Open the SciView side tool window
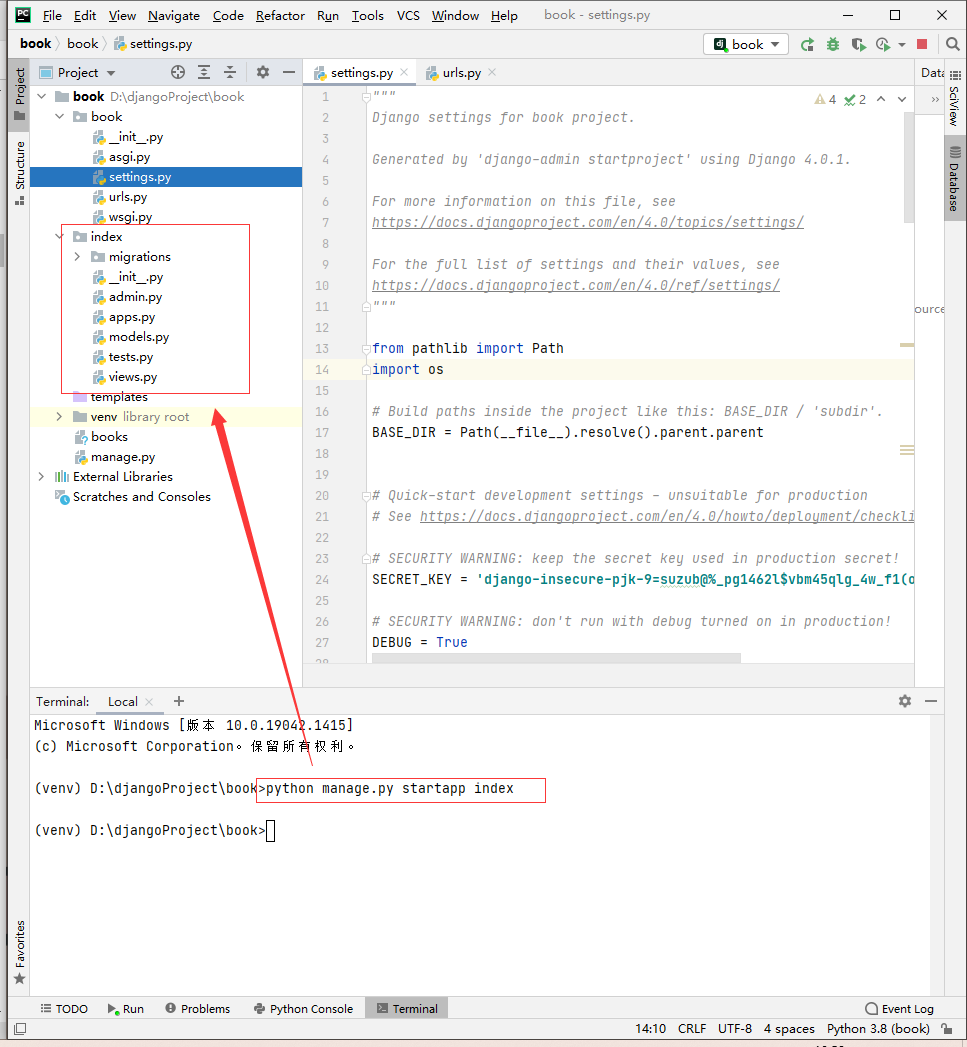 coord(955,99)
